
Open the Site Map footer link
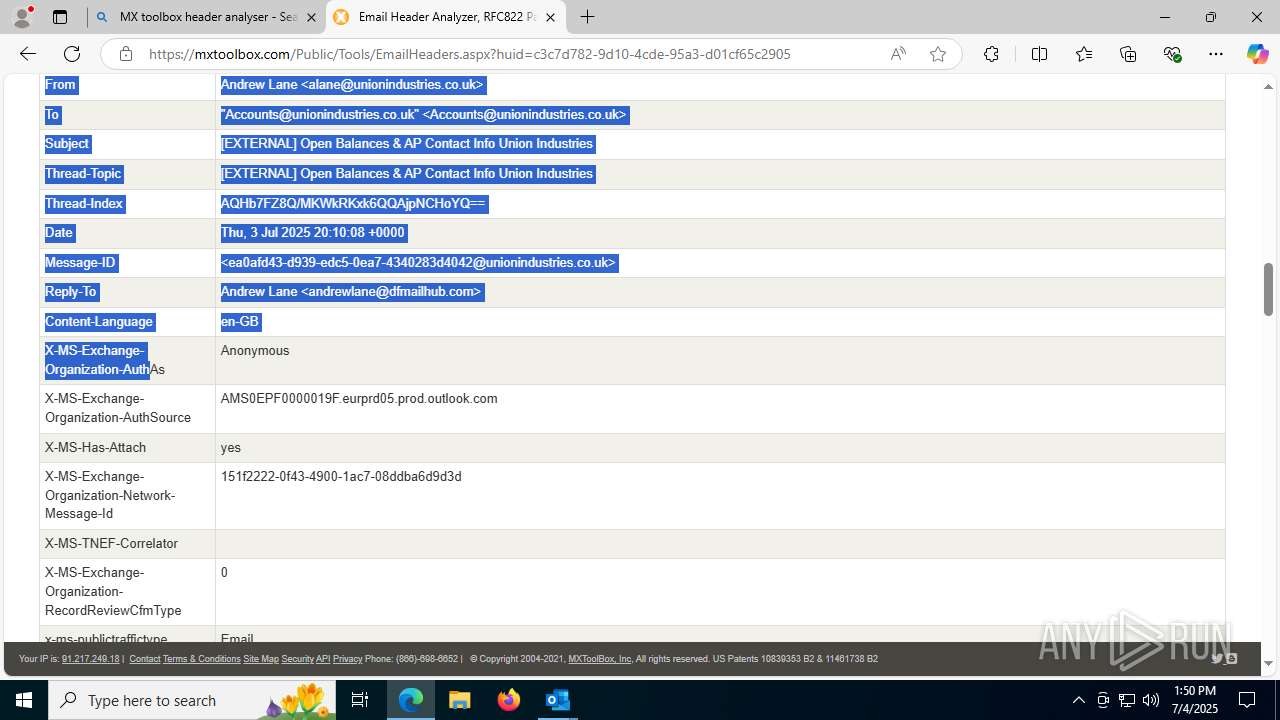[261, 659]
